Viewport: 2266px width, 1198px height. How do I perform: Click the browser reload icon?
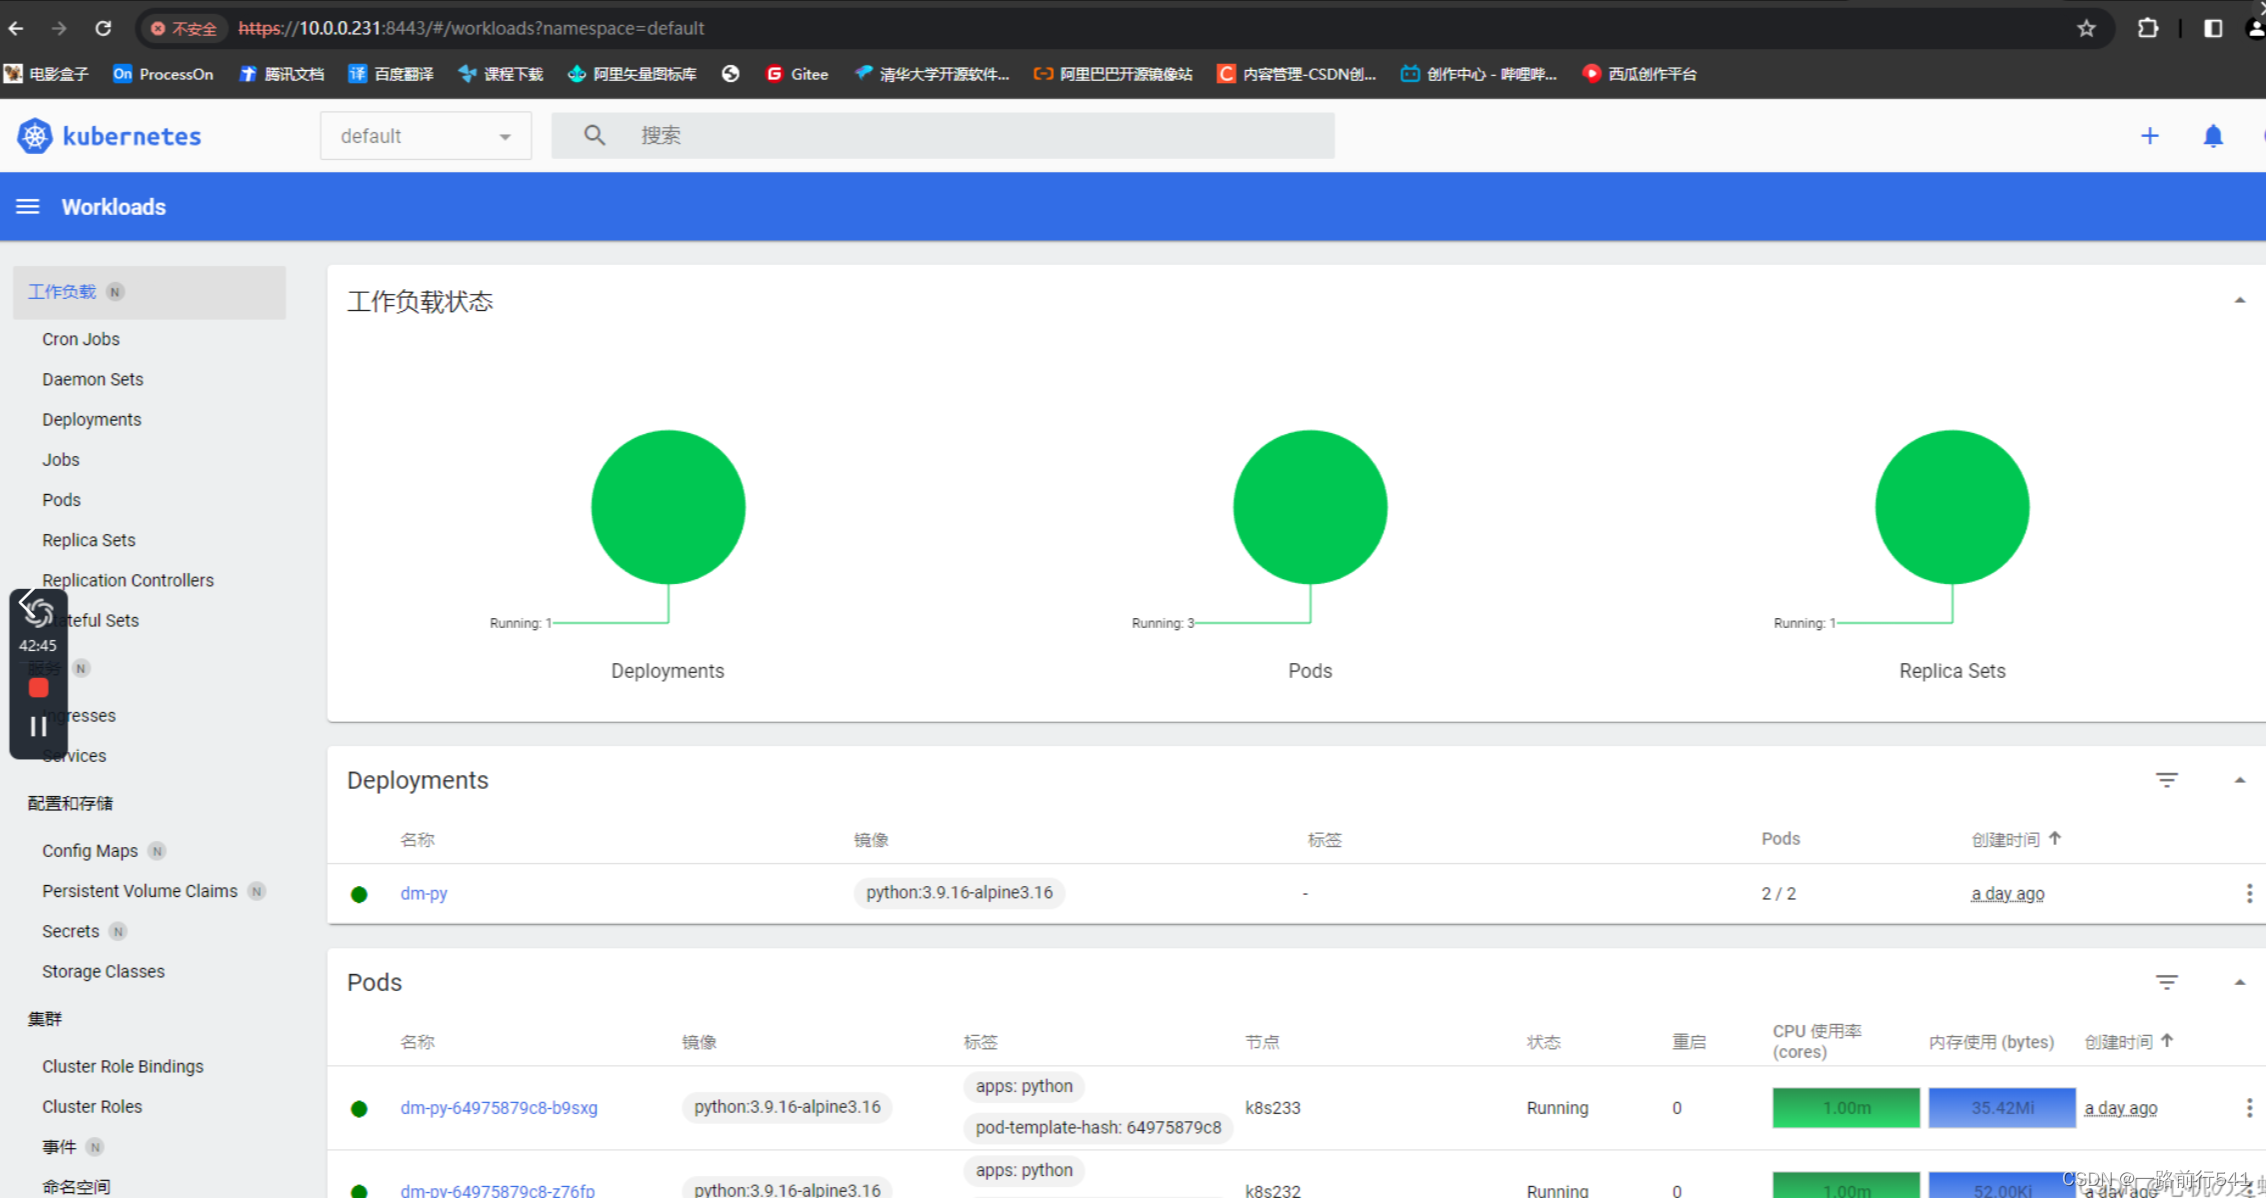pyautogui.click(x=103, y=28)
